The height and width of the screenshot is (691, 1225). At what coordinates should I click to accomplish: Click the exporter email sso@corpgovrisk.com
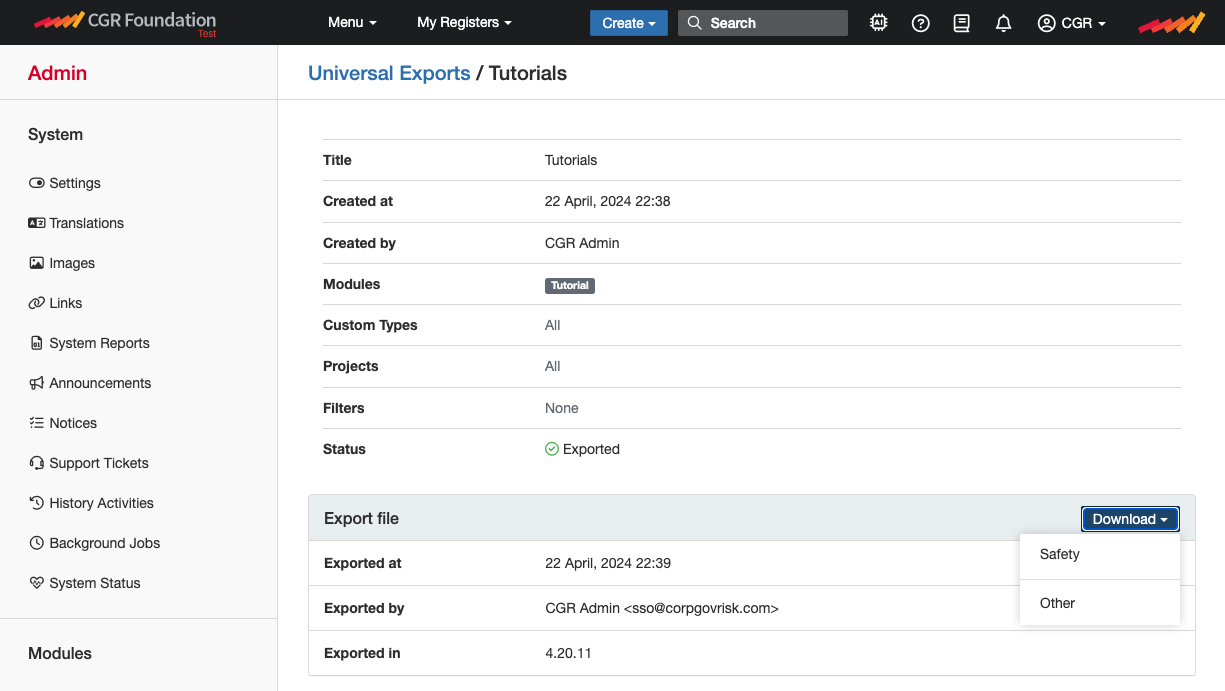701,608
